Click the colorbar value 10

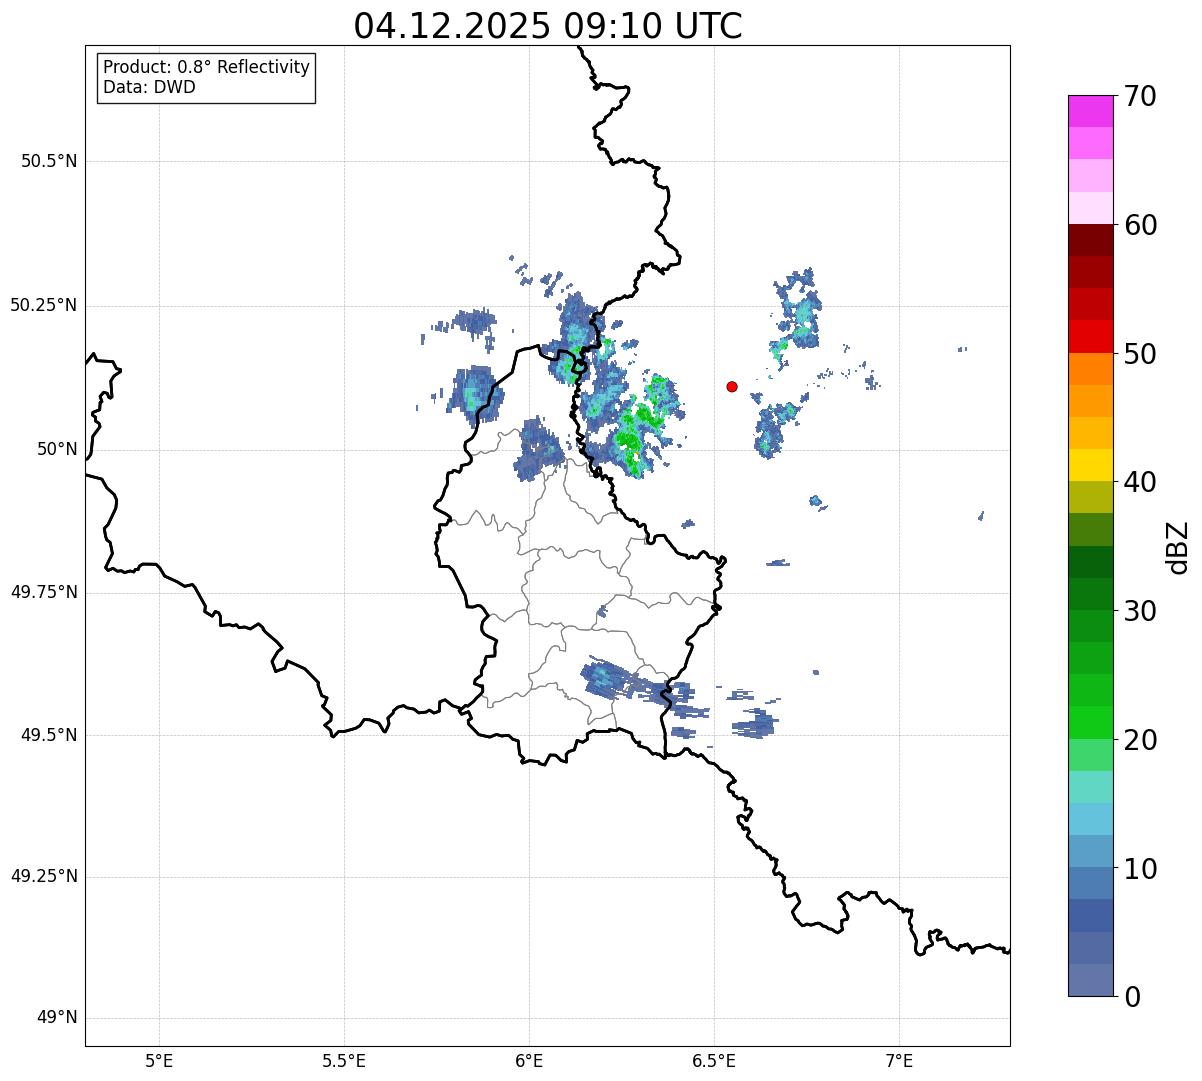[x=1140, y=868]
